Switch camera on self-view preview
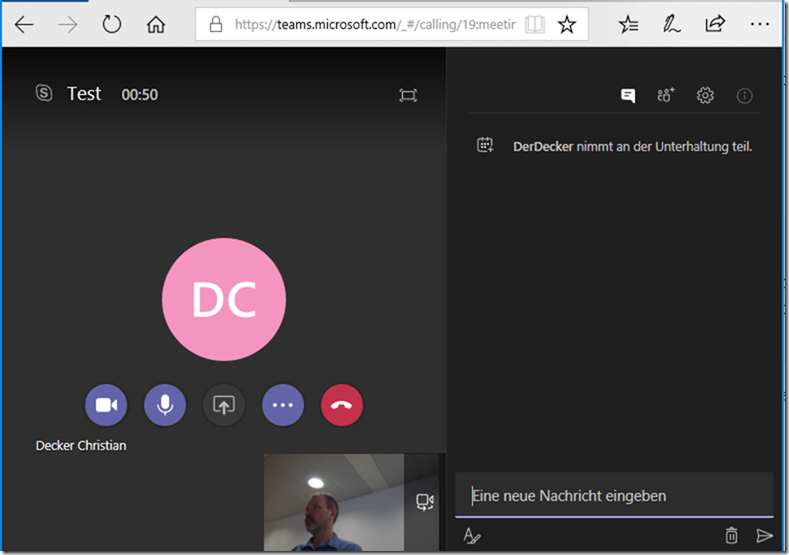 tap(425, 502)
